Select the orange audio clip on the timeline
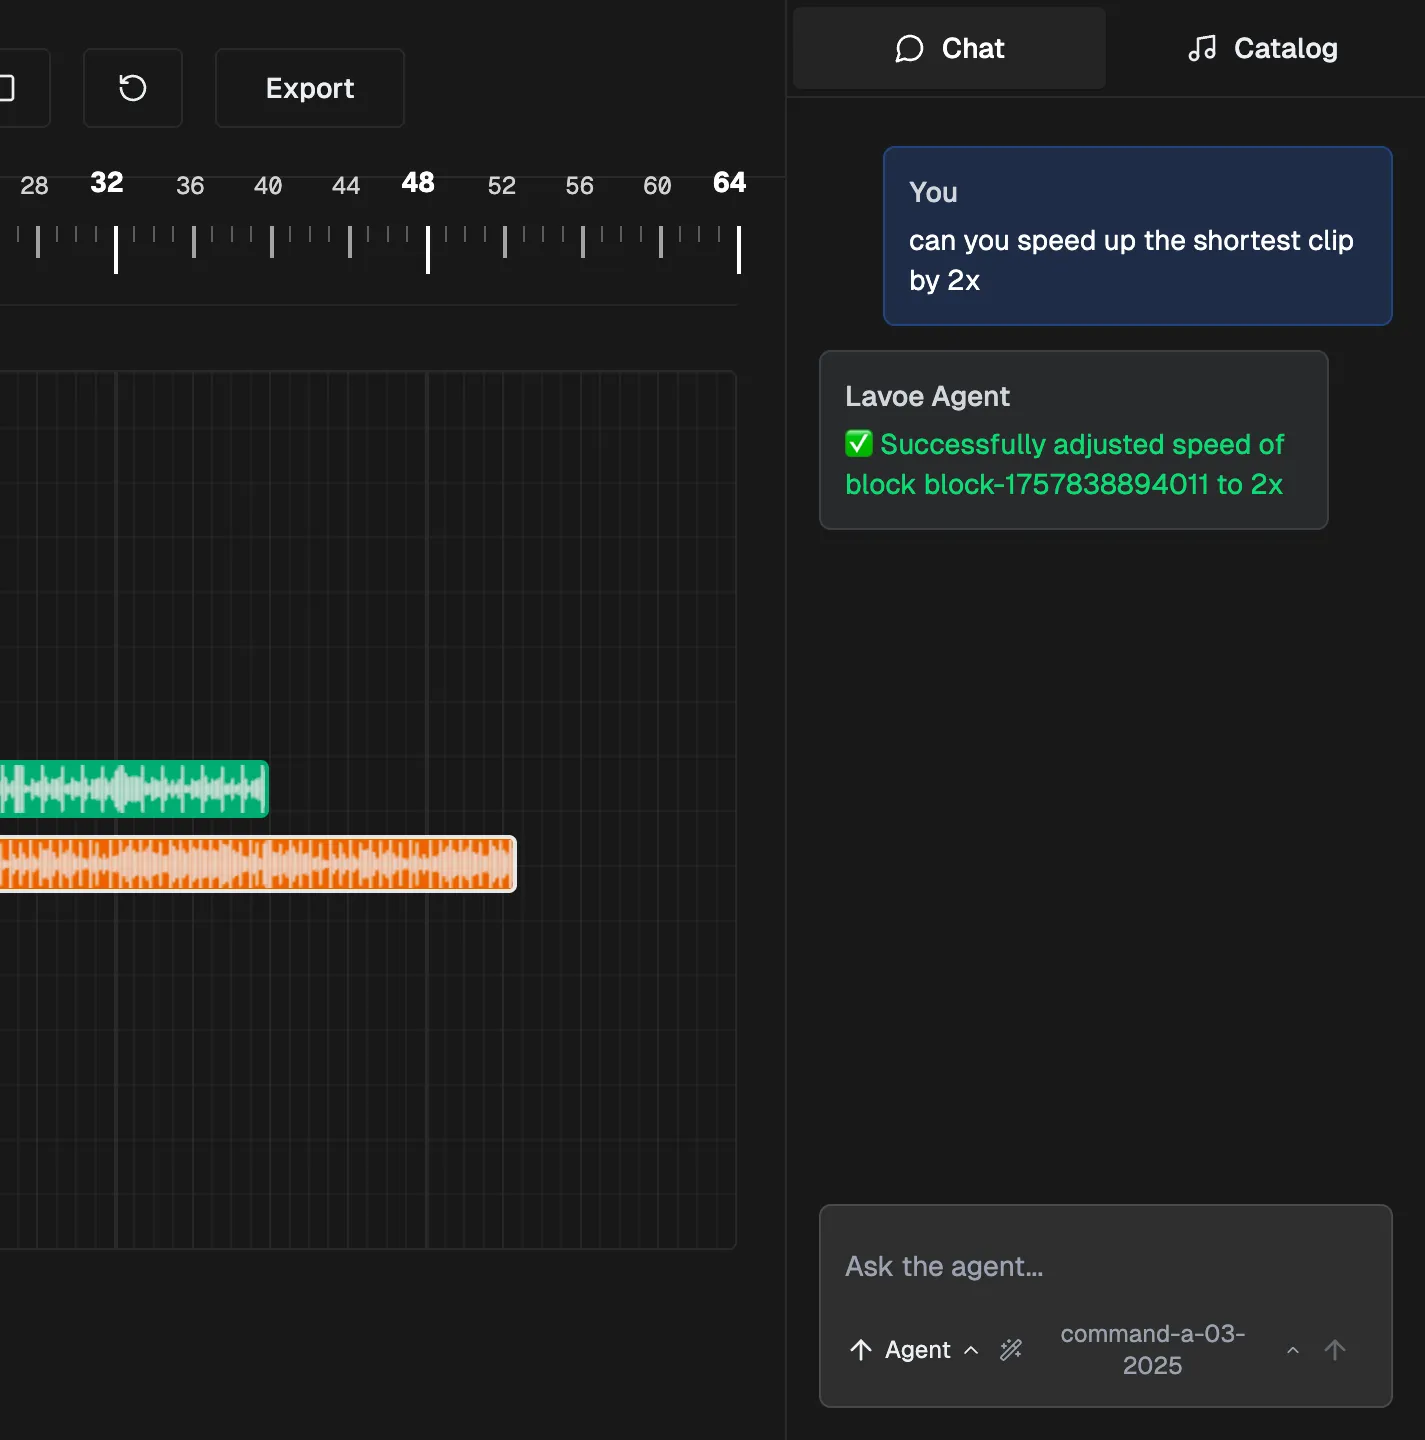The image size is (1425, 1440). point(255,864)
